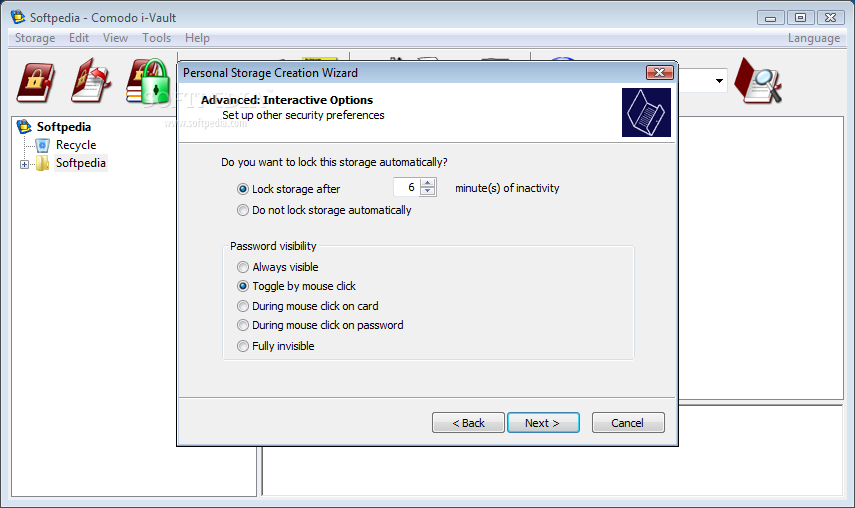Screen dimensions: 855x508
Task: Open the toolbar dropdown arrow behind wizard
Action: (719, 81)
